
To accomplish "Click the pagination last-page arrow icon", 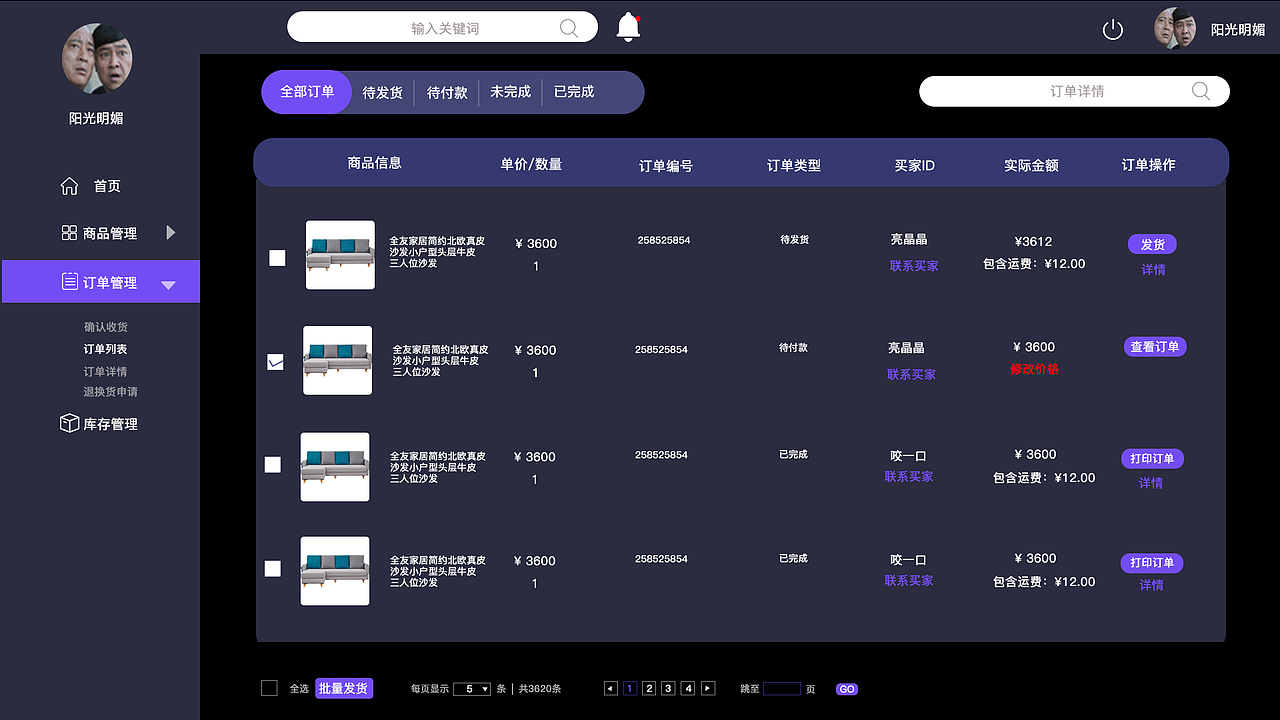I will (707, 688).
